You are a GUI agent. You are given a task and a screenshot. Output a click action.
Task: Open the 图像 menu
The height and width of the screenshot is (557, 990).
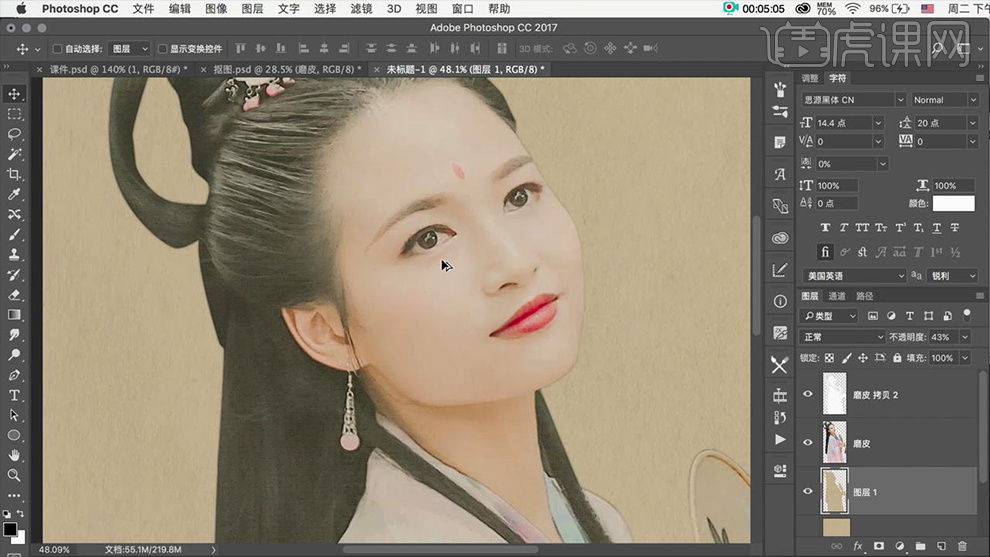tap(216, 9)
